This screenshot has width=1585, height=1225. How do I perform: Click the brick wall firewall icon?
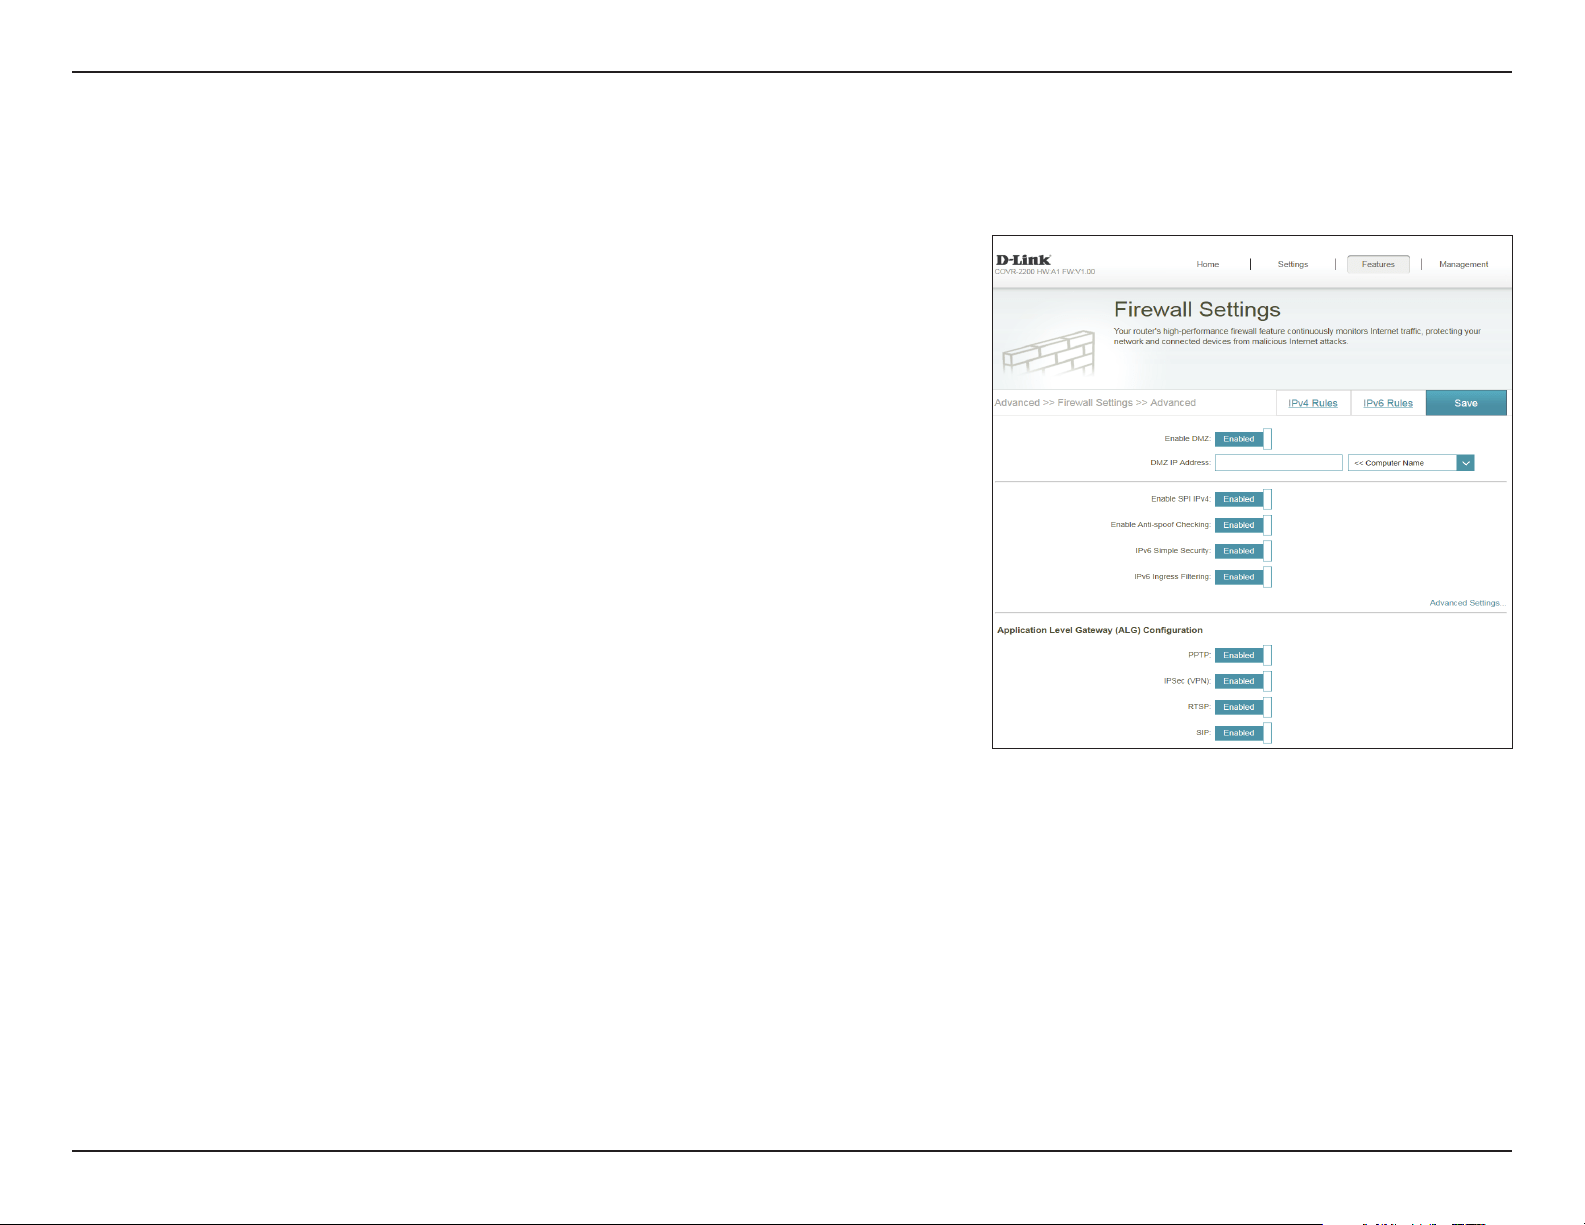tap(1049, 355)
